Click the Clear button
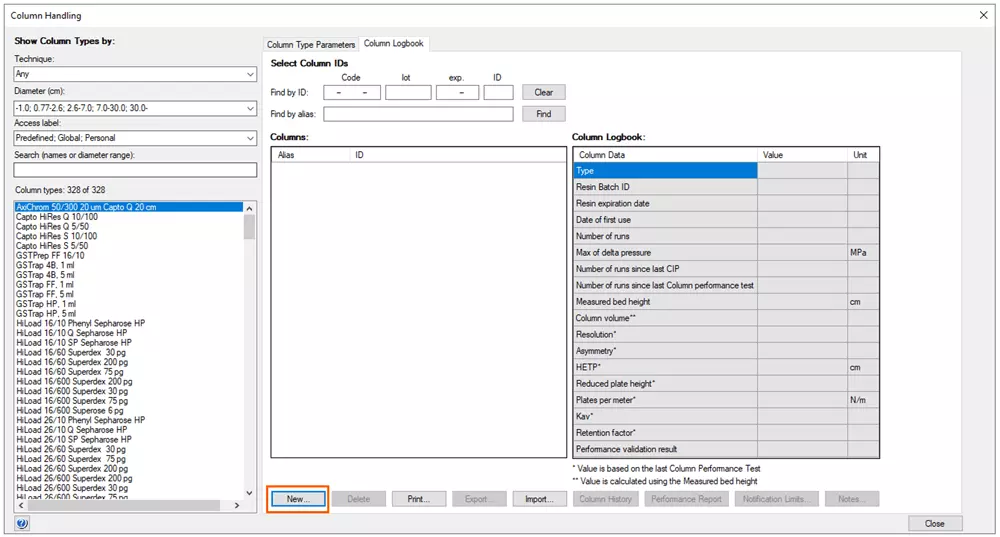Image resolution: width=1000 pixels, height=537 pixels. click(x=543, y=93)
